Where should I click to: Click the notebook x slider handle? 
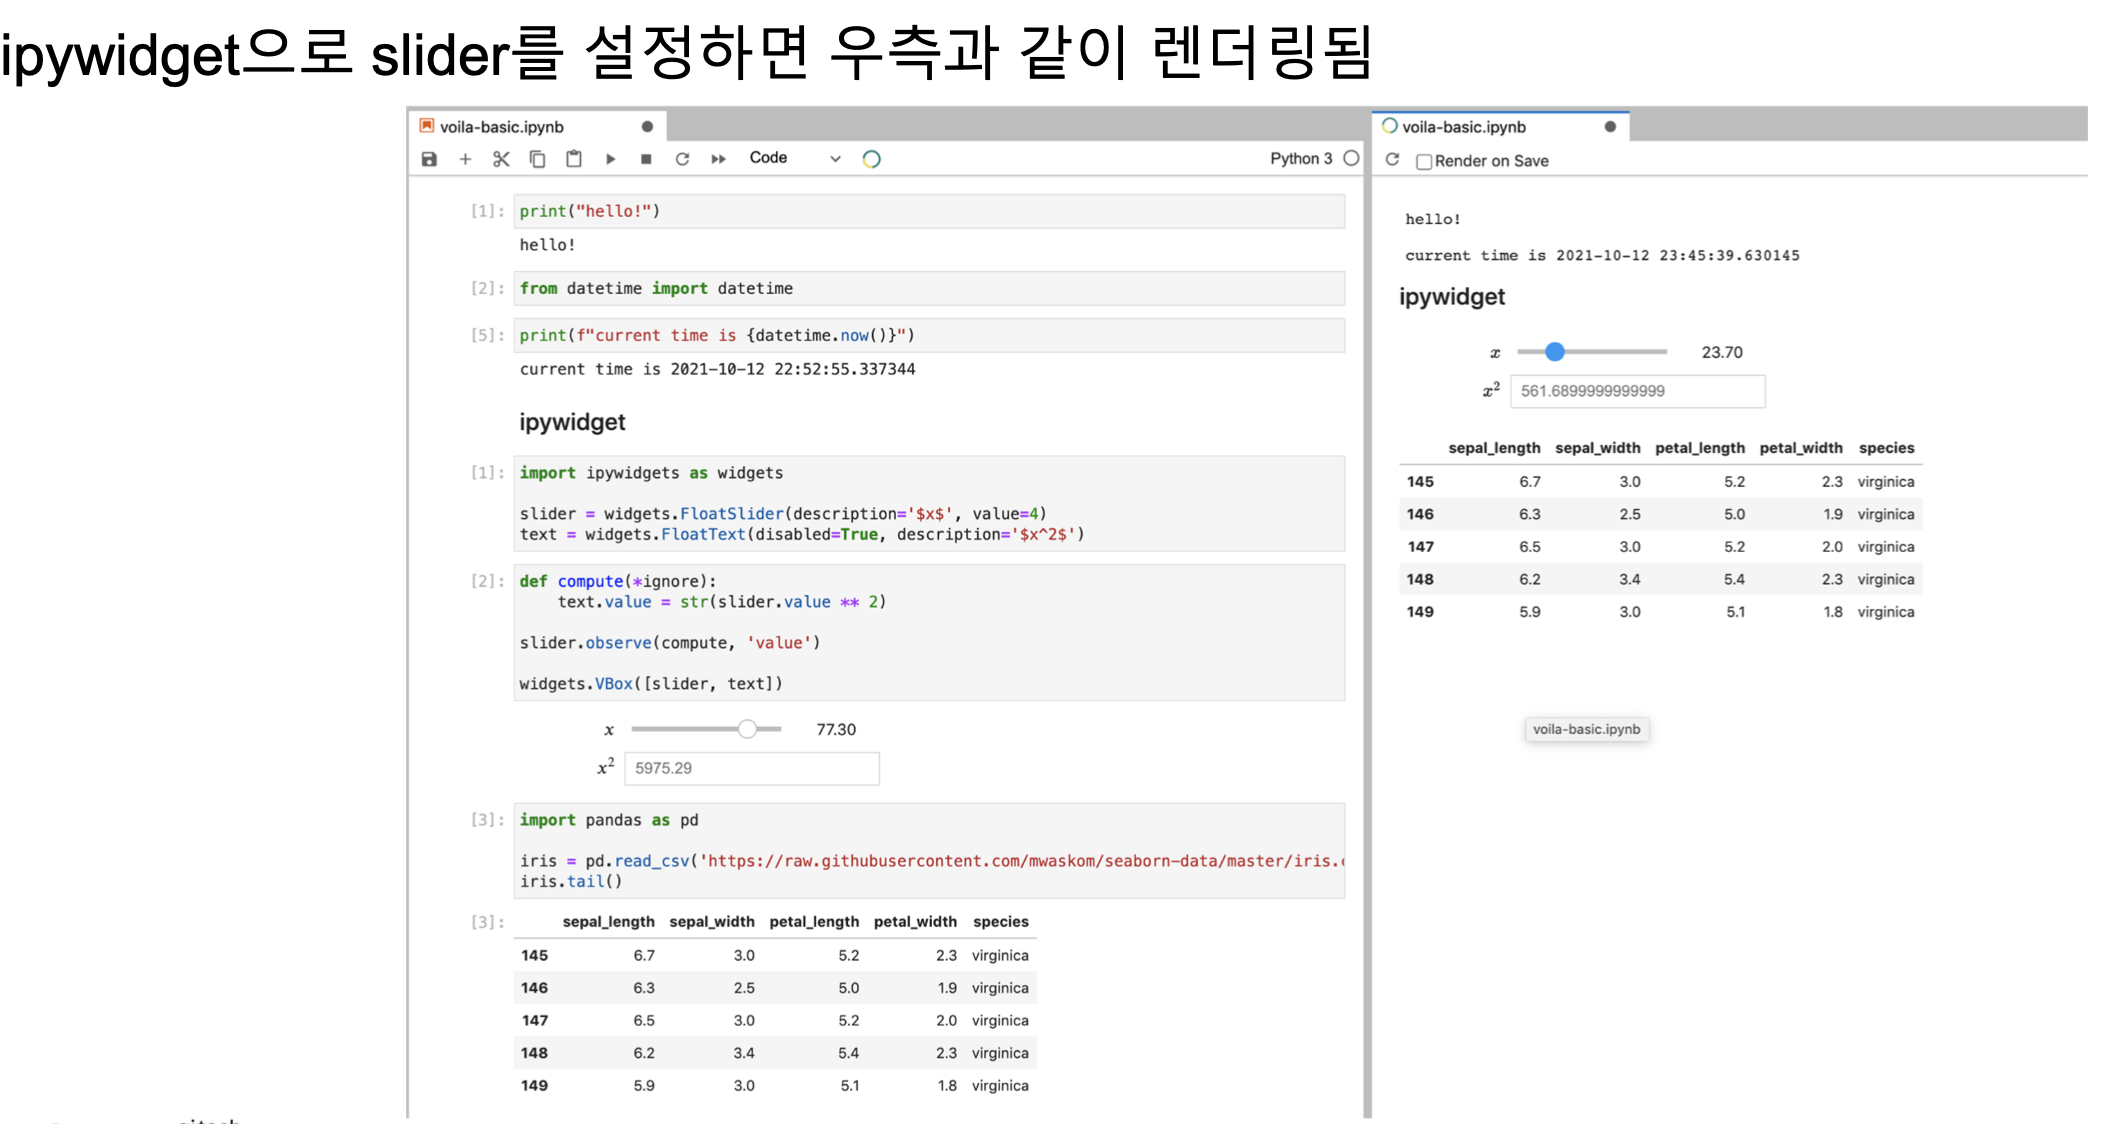(x=747, y=729)
